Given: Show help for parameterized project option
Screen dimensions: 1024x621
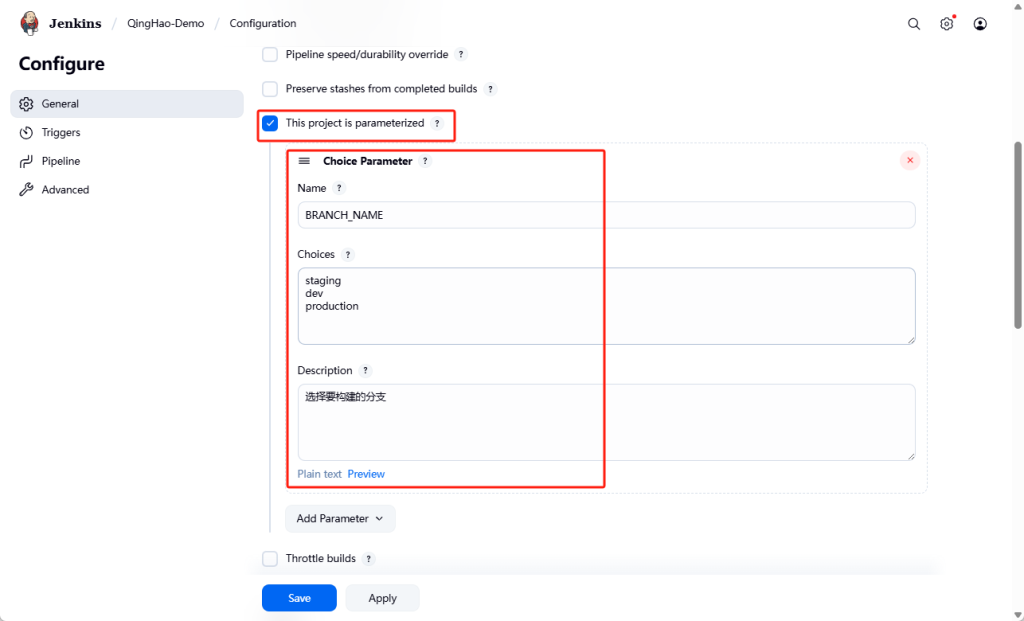Looking at the screenshot, I should tap(437, 124).
